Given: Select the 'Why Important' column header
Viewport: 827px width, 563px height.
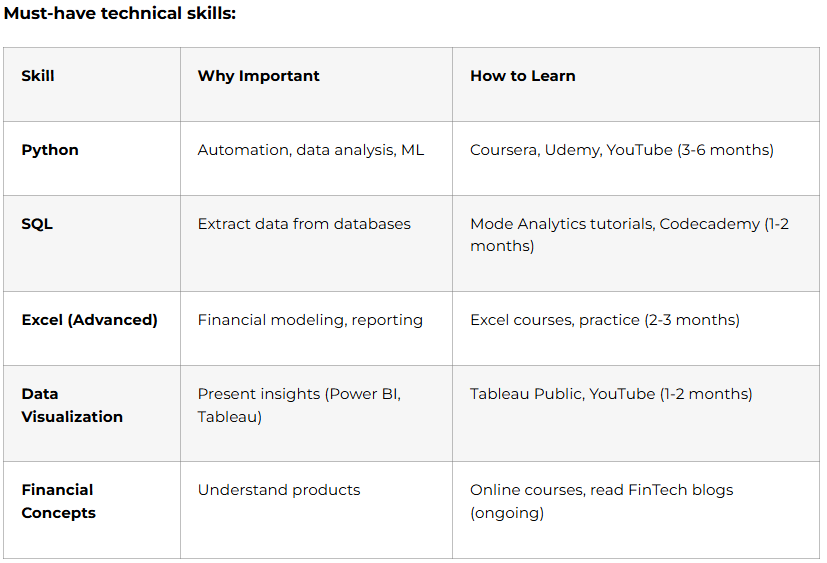Looking at the screenshot, I should tap(259, 76).
